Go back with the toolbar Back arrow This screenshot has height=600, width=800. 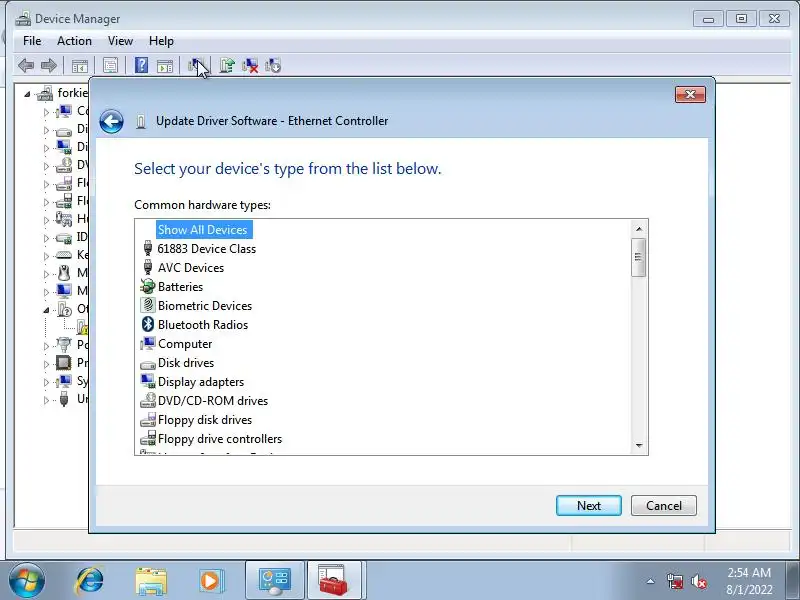click(26, 65)
